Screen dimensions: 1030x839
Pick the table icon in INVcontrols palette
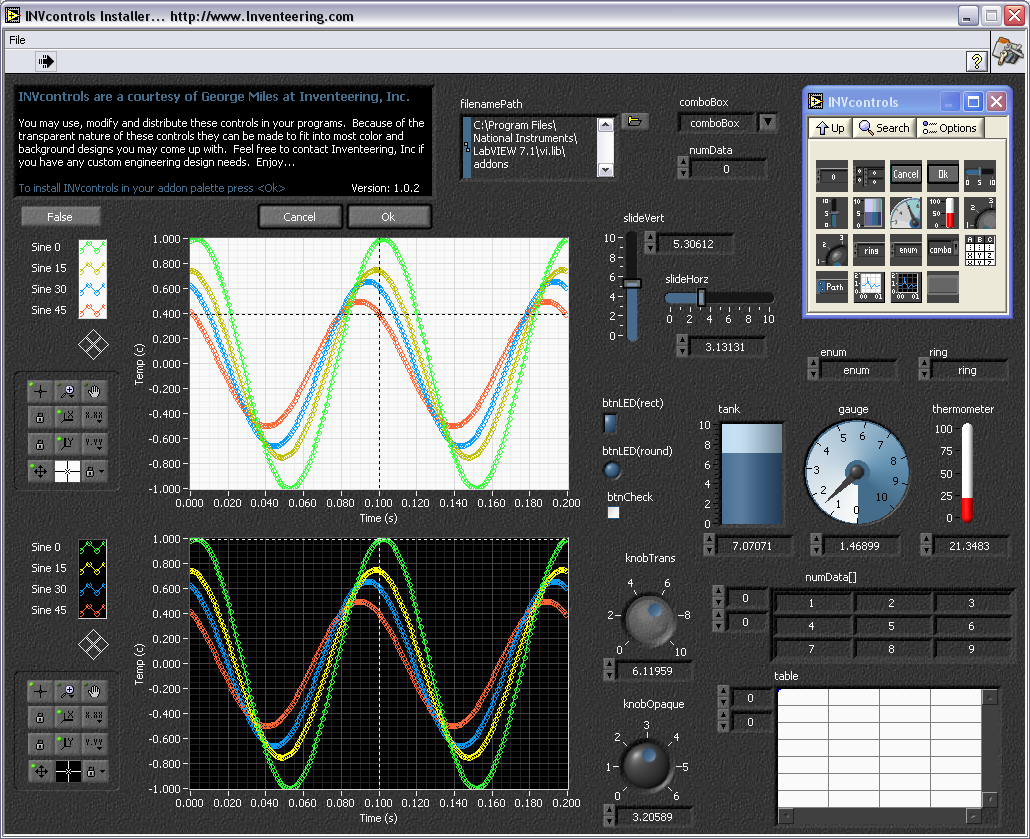[979, 250]
